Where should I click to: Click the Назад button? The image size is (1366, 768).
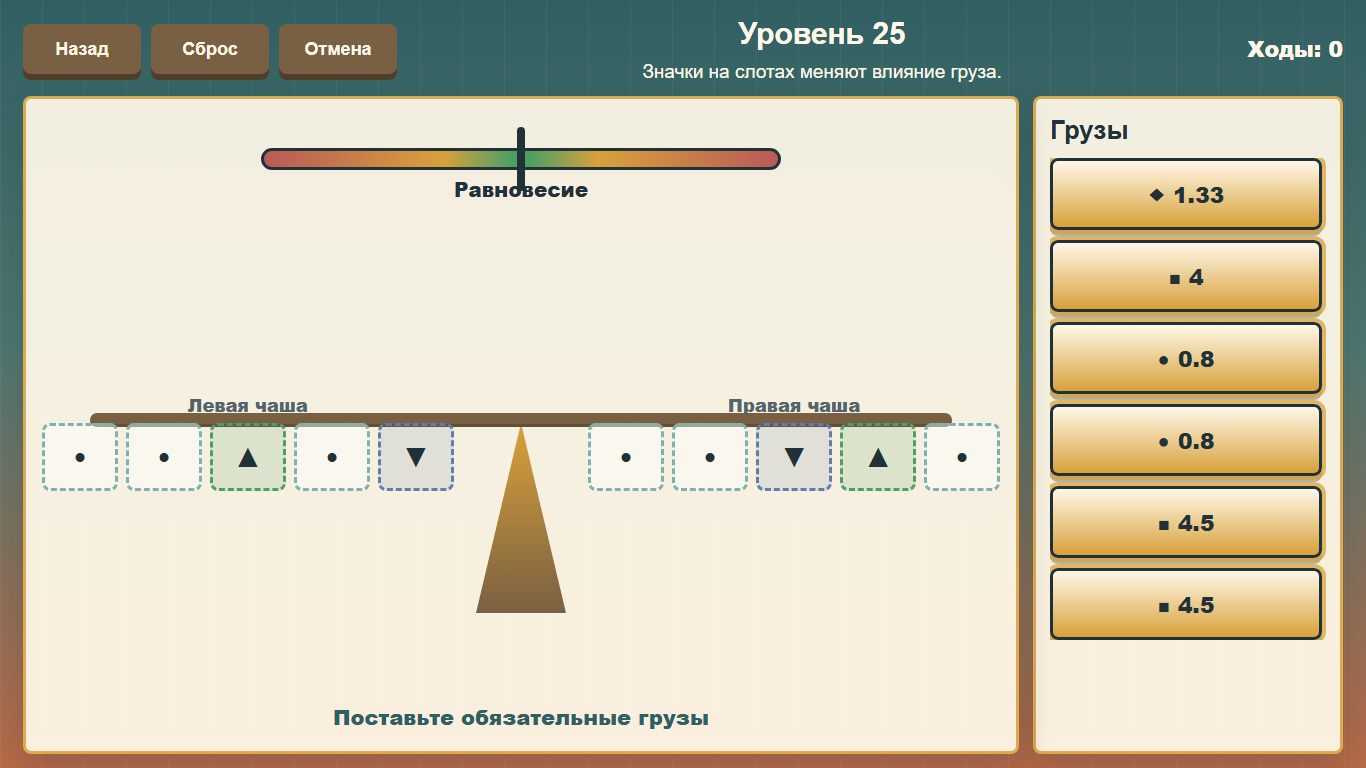pyautogui.click(x=82, y=49)
